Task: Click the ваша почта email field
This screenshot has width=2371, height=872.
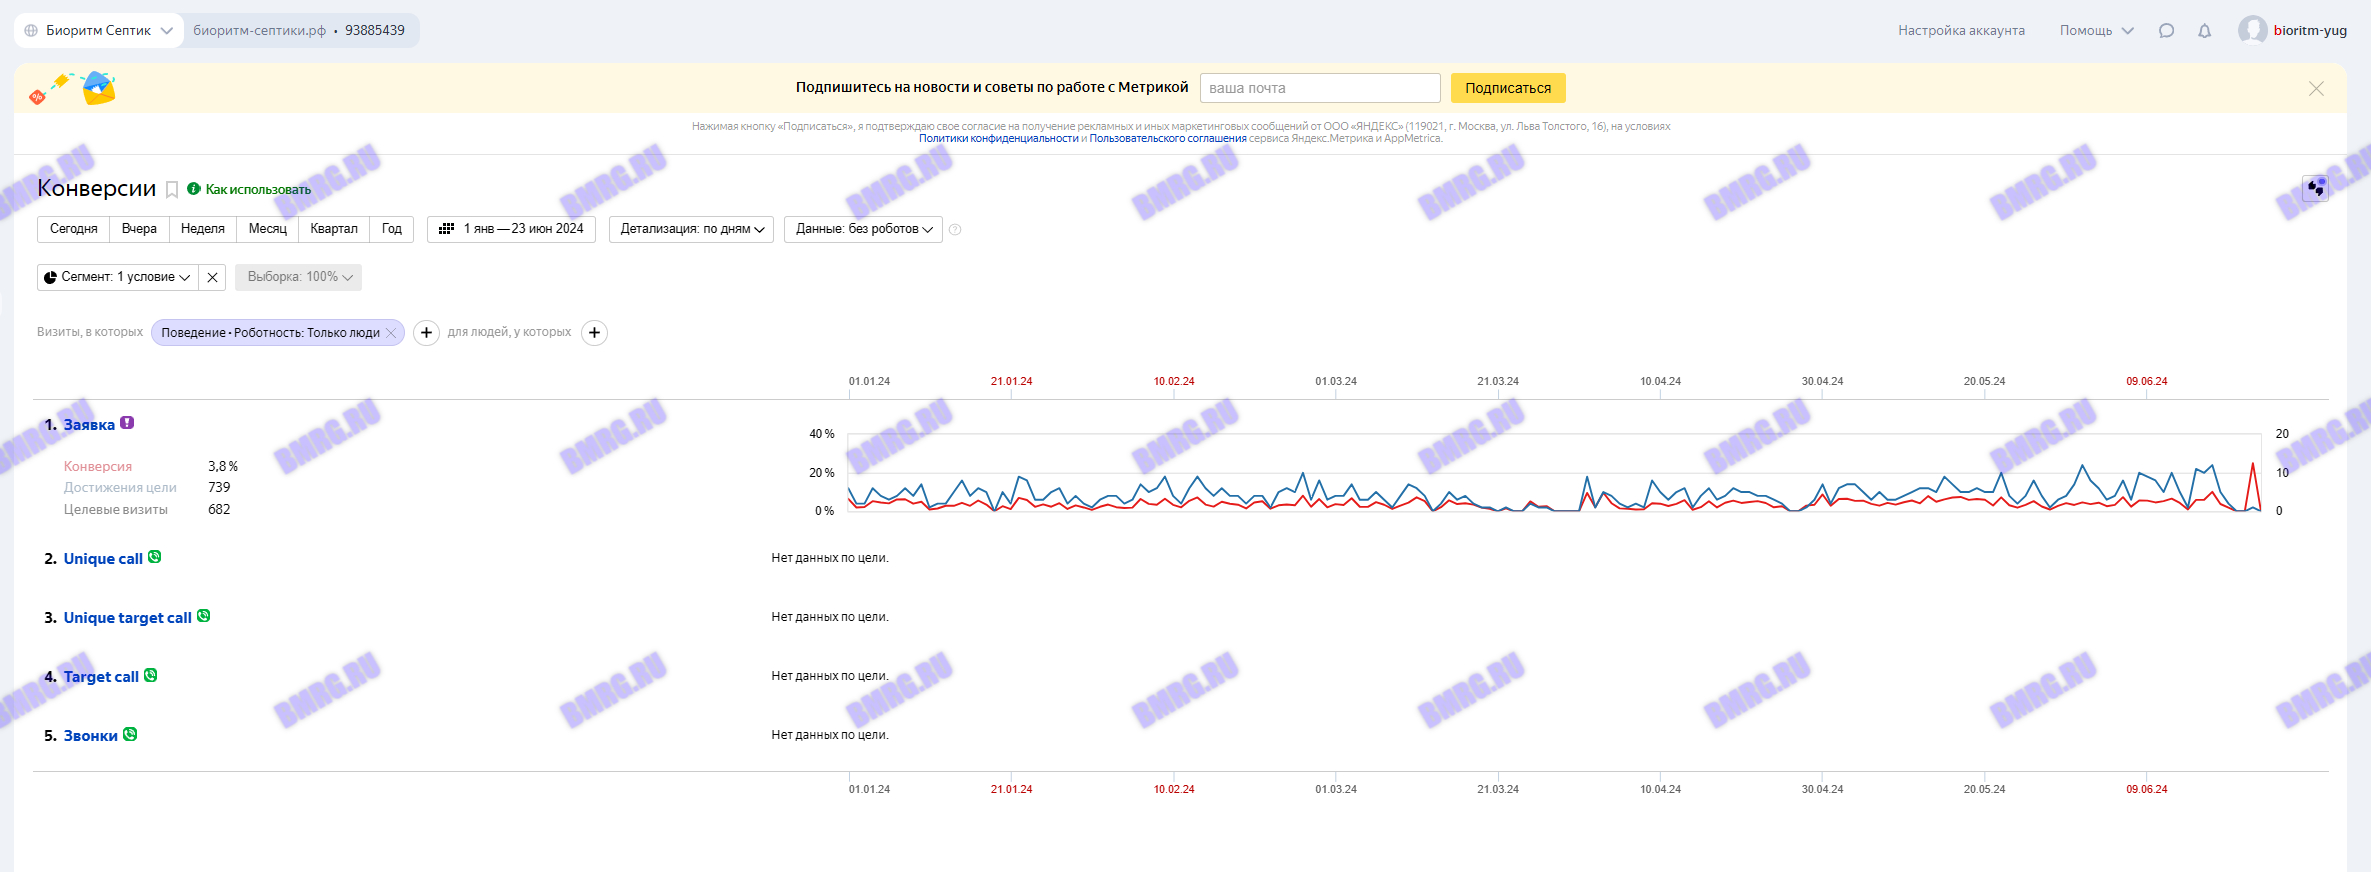Action: point(1319,88)
